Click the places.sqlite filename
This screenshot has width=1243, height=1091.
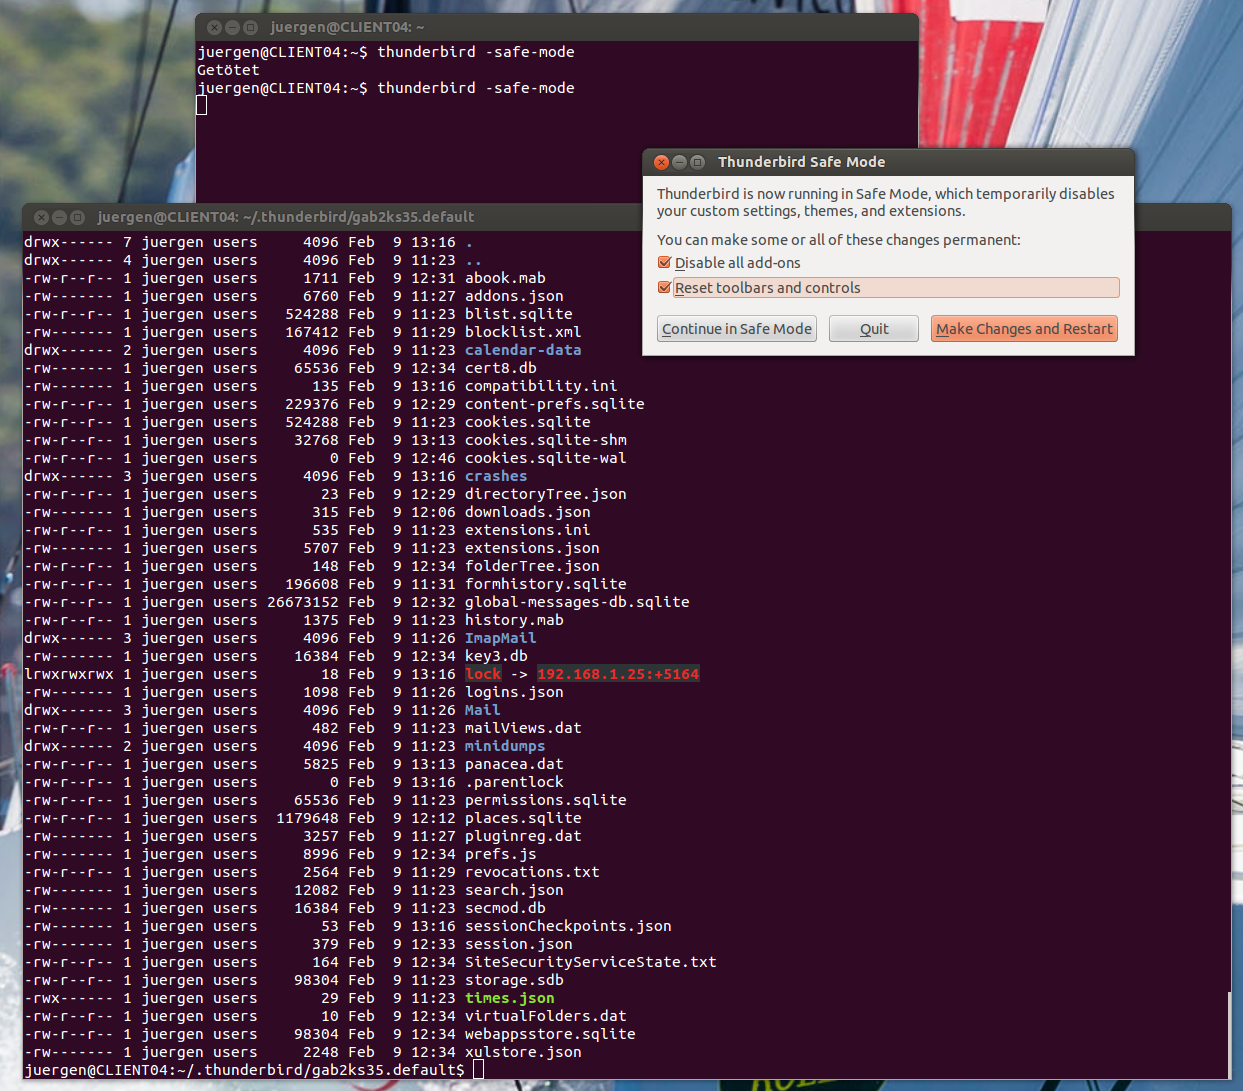(x=523, y=818)
